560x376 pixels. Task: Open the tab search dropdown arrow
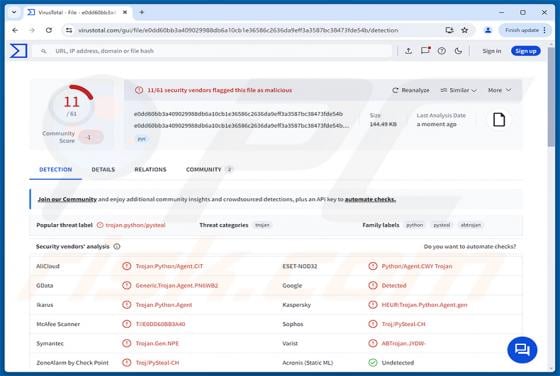tap(14, 12)
